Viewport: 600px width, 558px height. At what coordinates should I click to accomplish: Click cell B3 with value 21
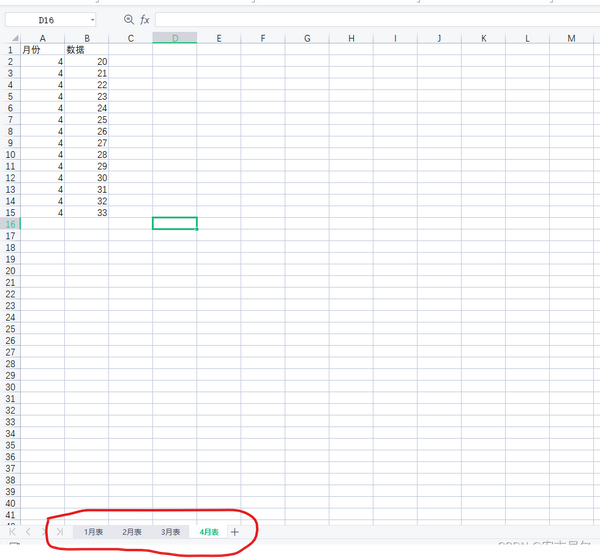pyautogui.click(x=87, y=73)
